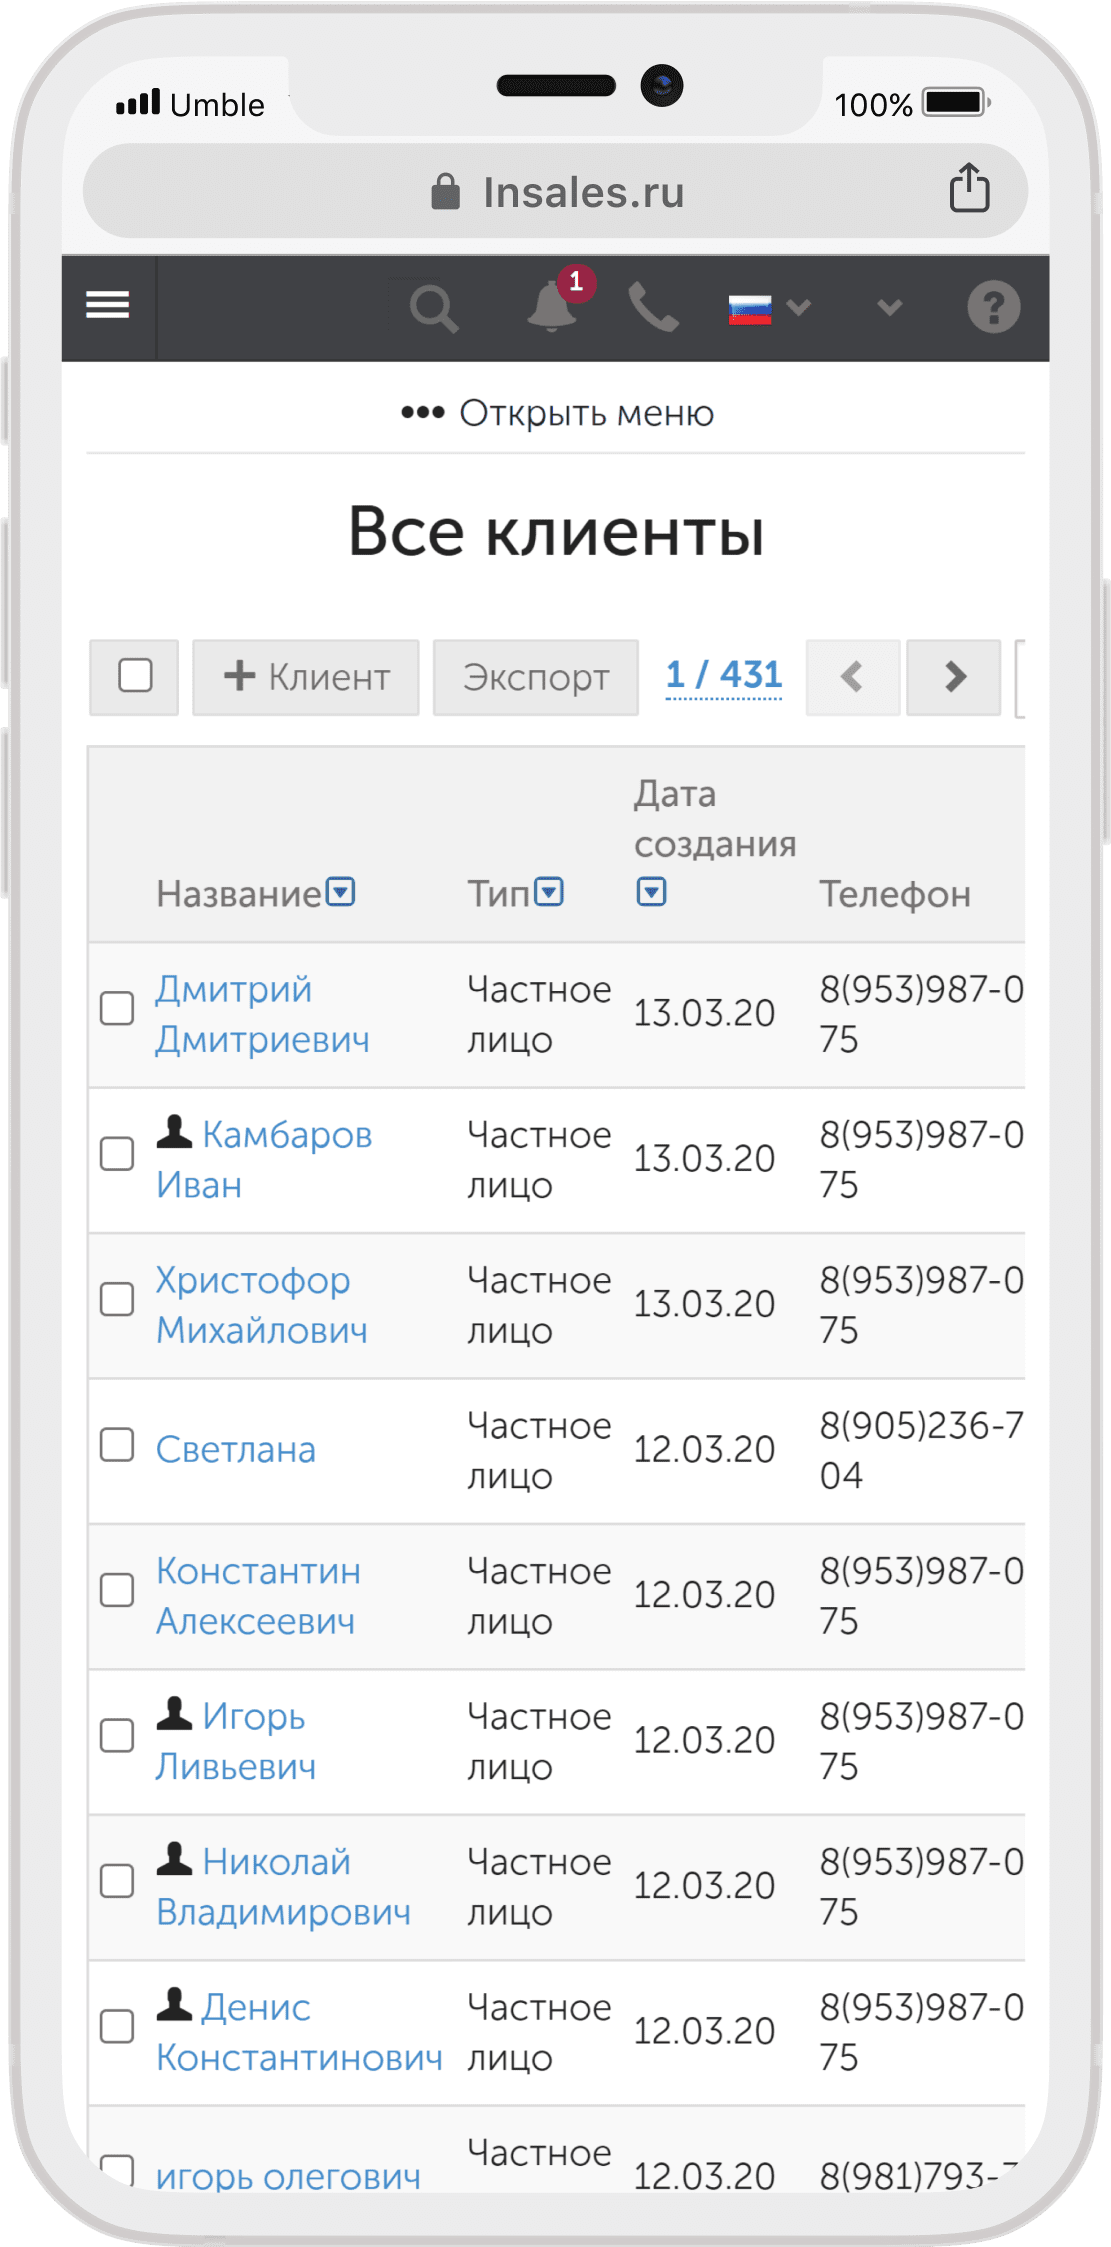Open the Russian flag language dropdown
The width and height of the screenshot is (1111, 2247).
(x=768, y=309)
